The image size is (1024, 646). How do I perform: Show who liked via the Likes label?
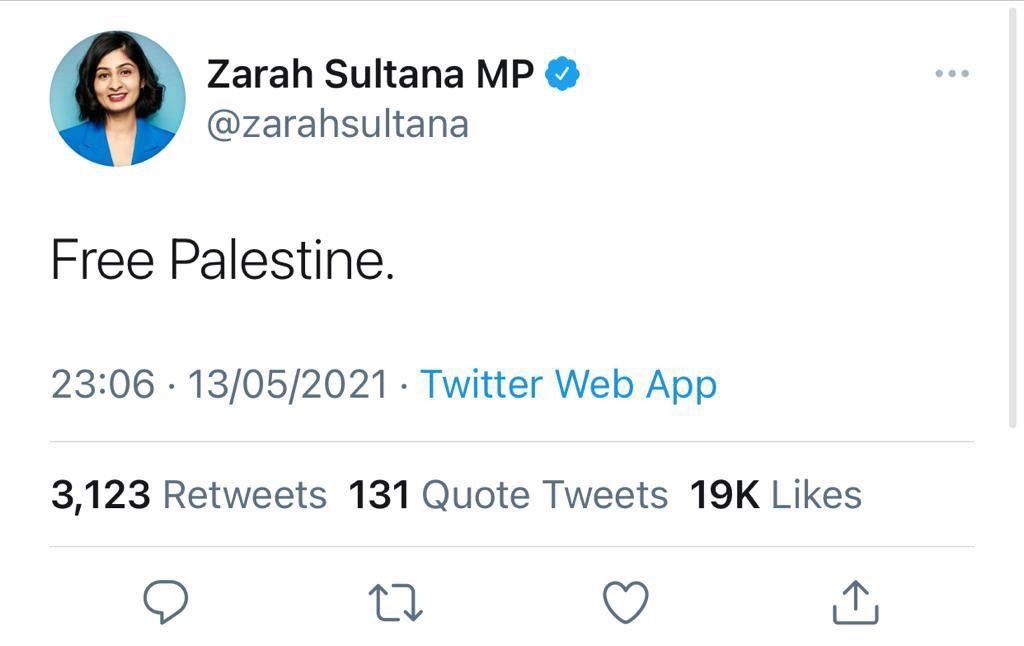coord(816,495)
